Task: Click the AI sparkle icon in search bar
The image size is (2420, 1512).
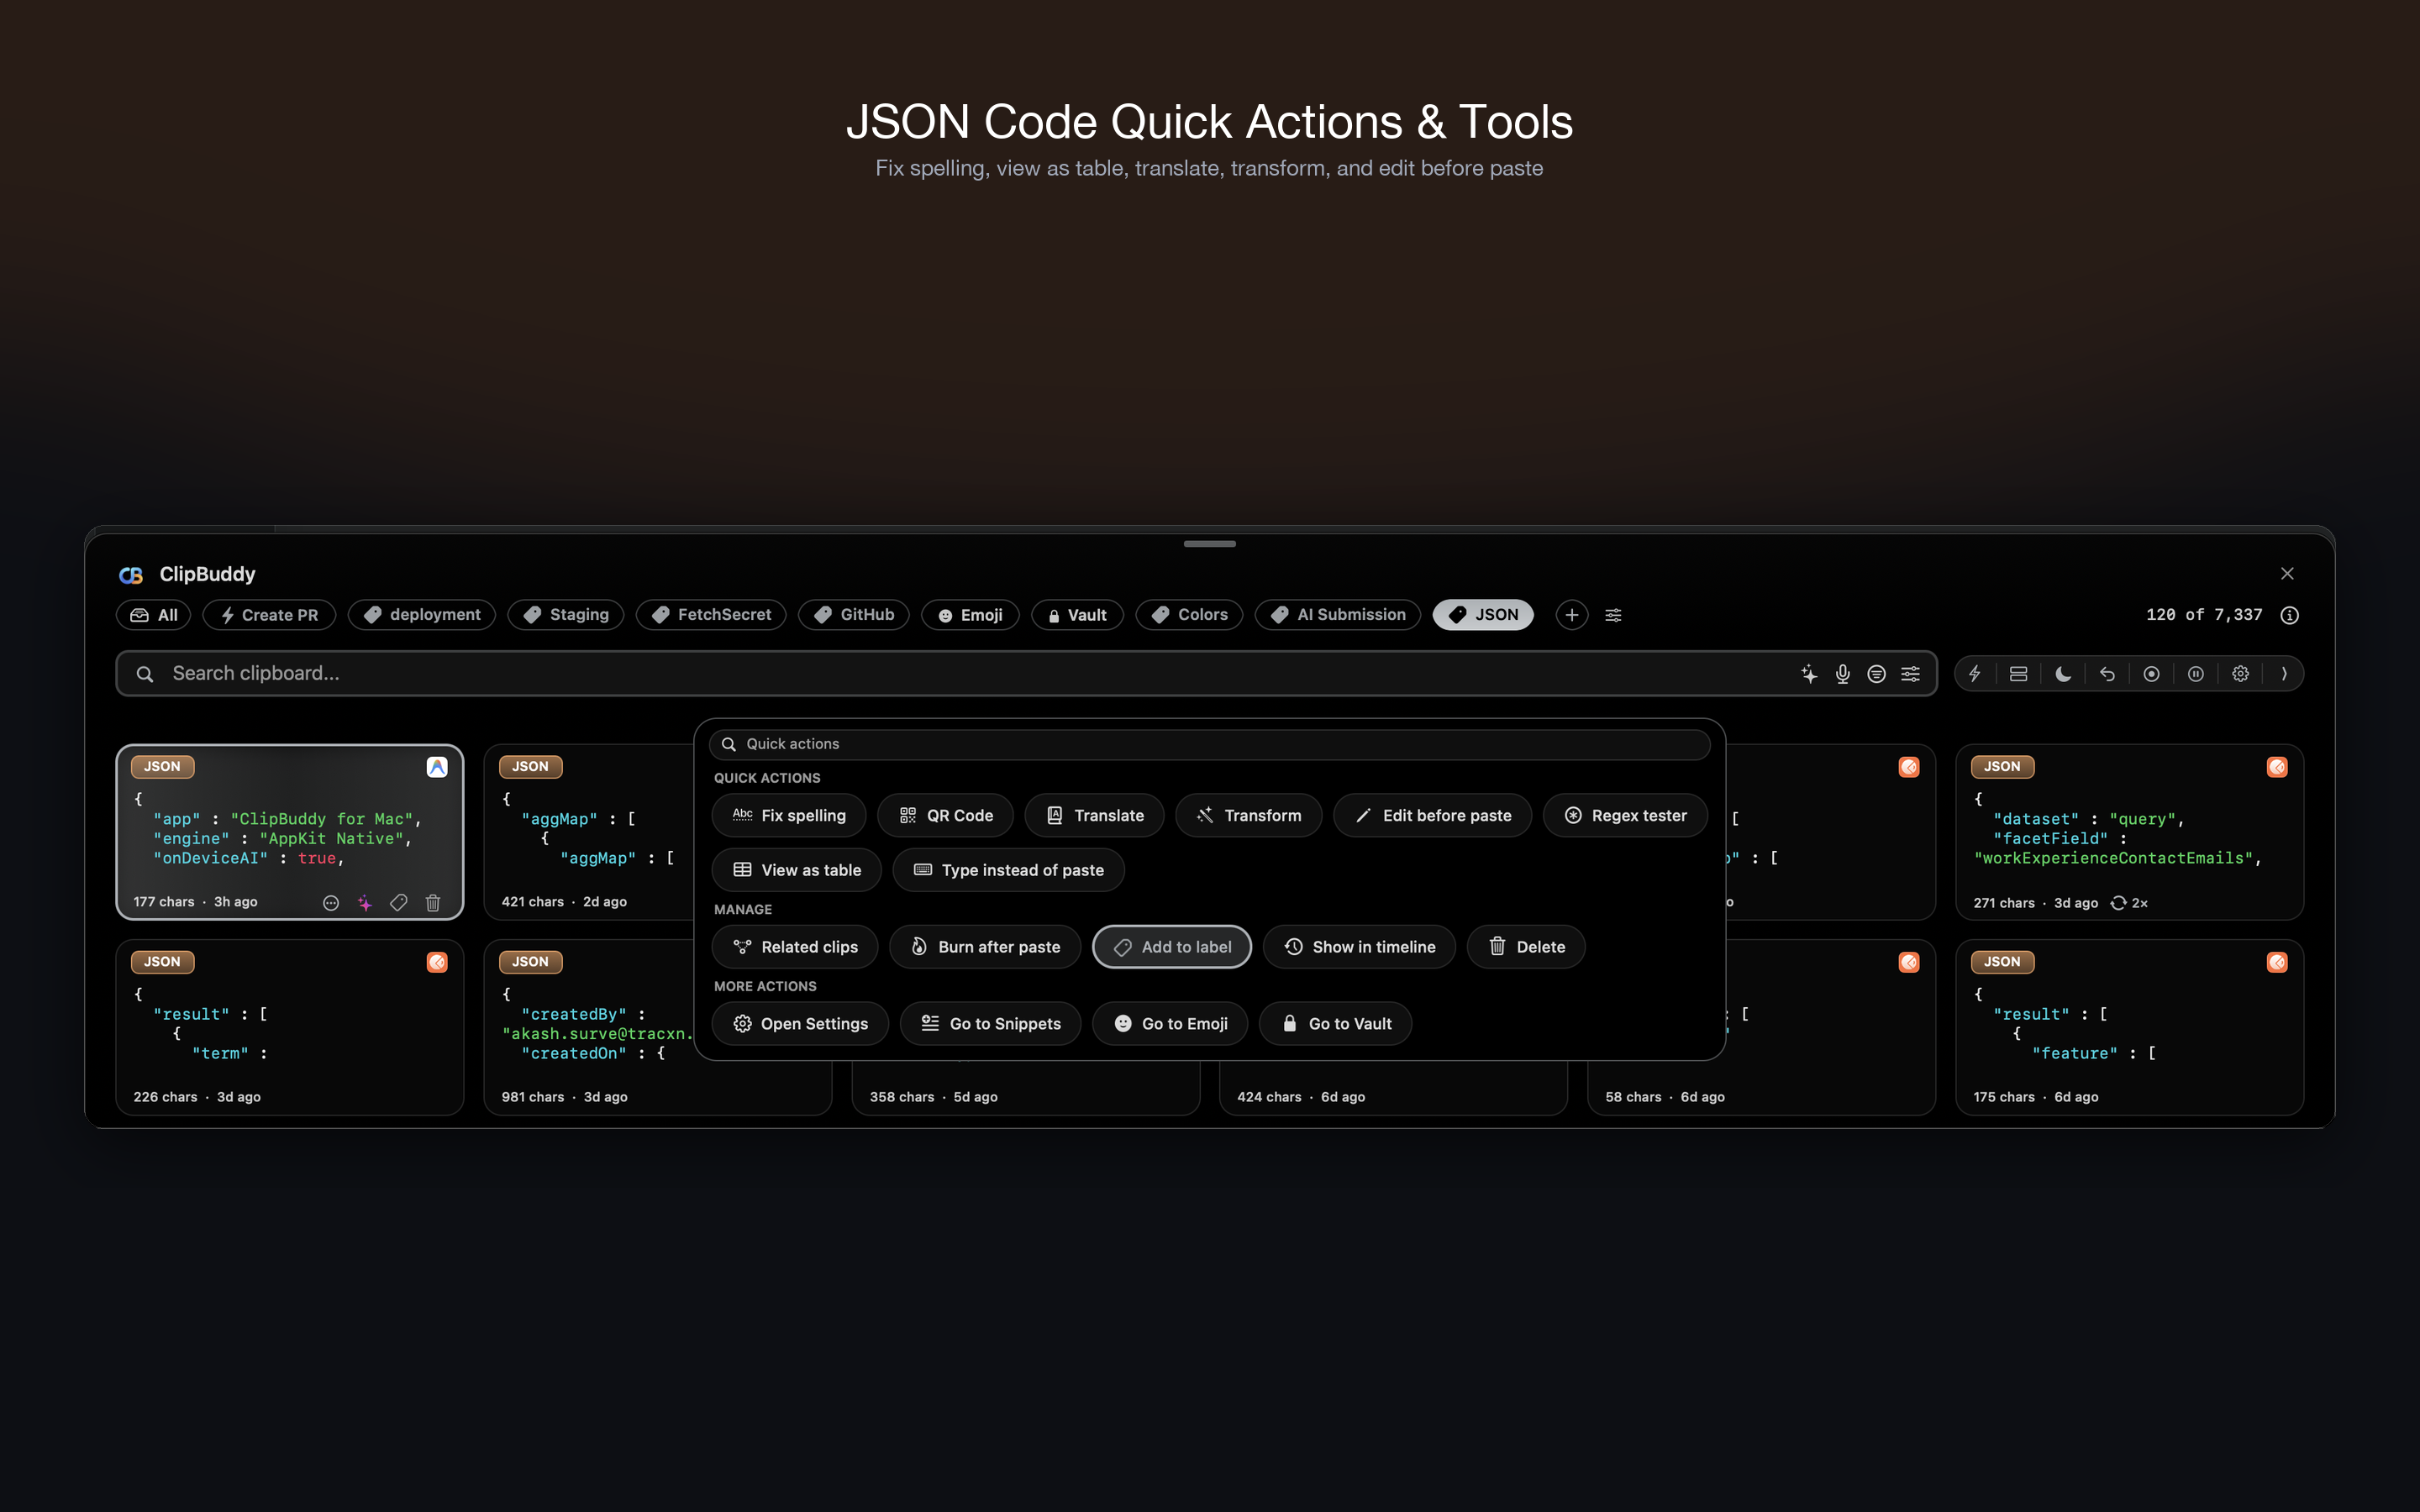Action: (x=1809, y=674)
